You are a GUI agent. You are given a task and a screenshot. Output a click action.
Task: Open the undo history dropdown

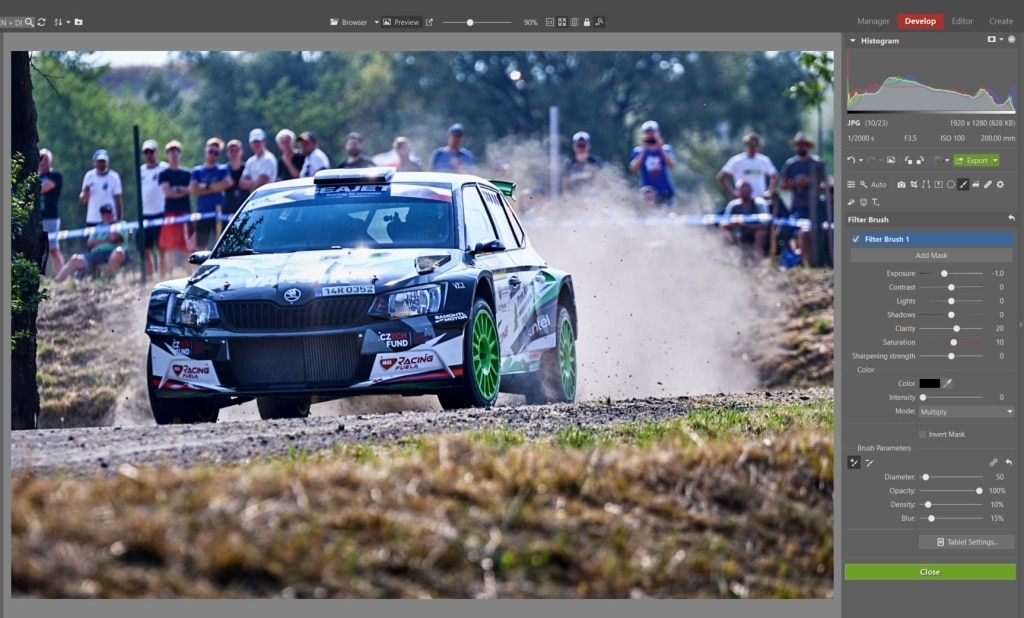pos(861,160)
